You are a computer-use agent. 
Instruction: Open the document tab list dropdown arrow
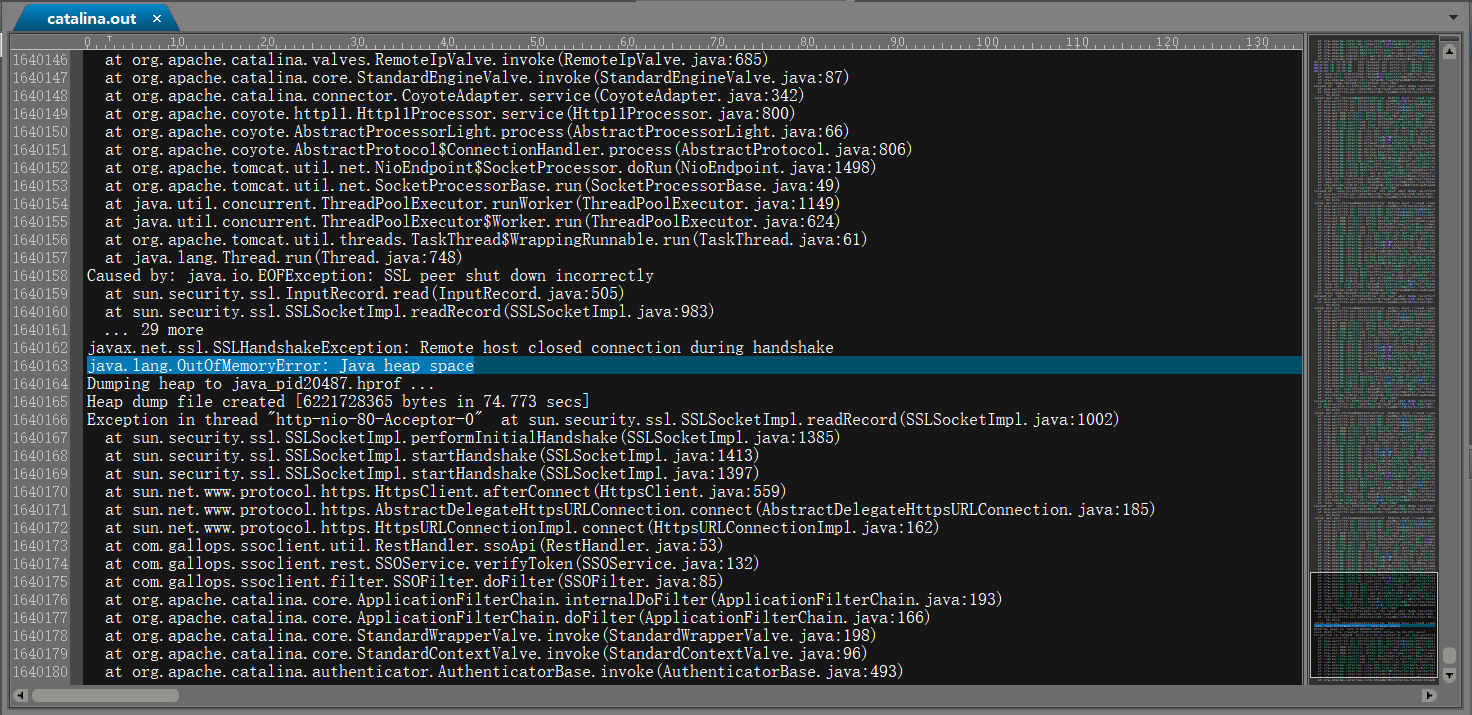1453,18
